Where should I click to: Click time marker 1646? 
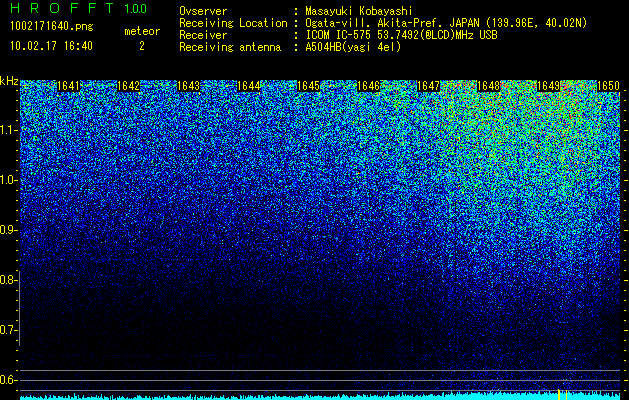(x=369, y=86)
